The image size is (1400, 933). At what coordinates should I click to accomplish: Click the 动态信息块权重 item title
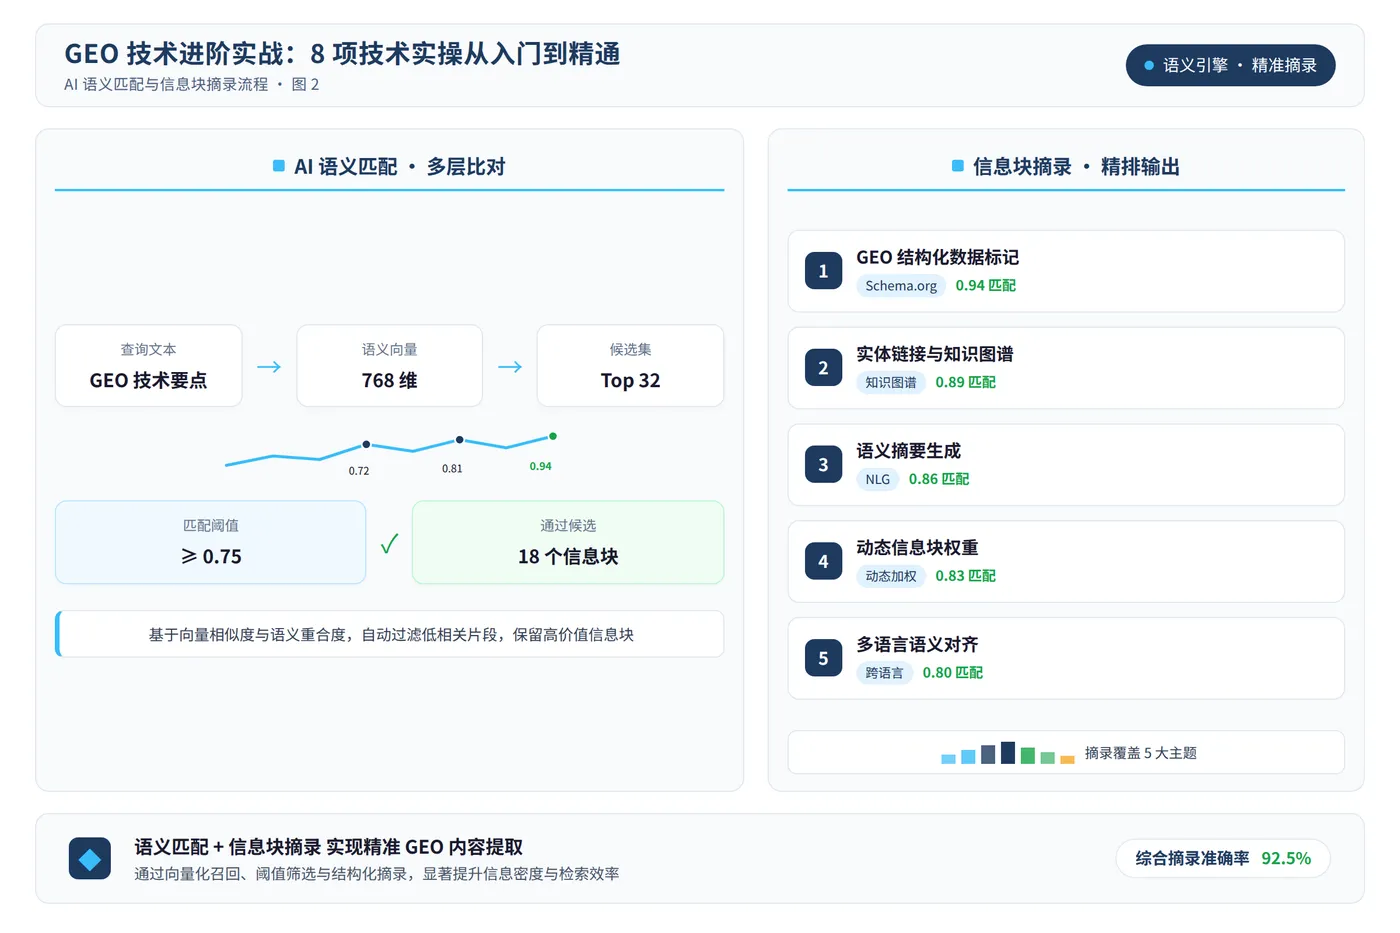pyautogui.click(x=918, y=548)
